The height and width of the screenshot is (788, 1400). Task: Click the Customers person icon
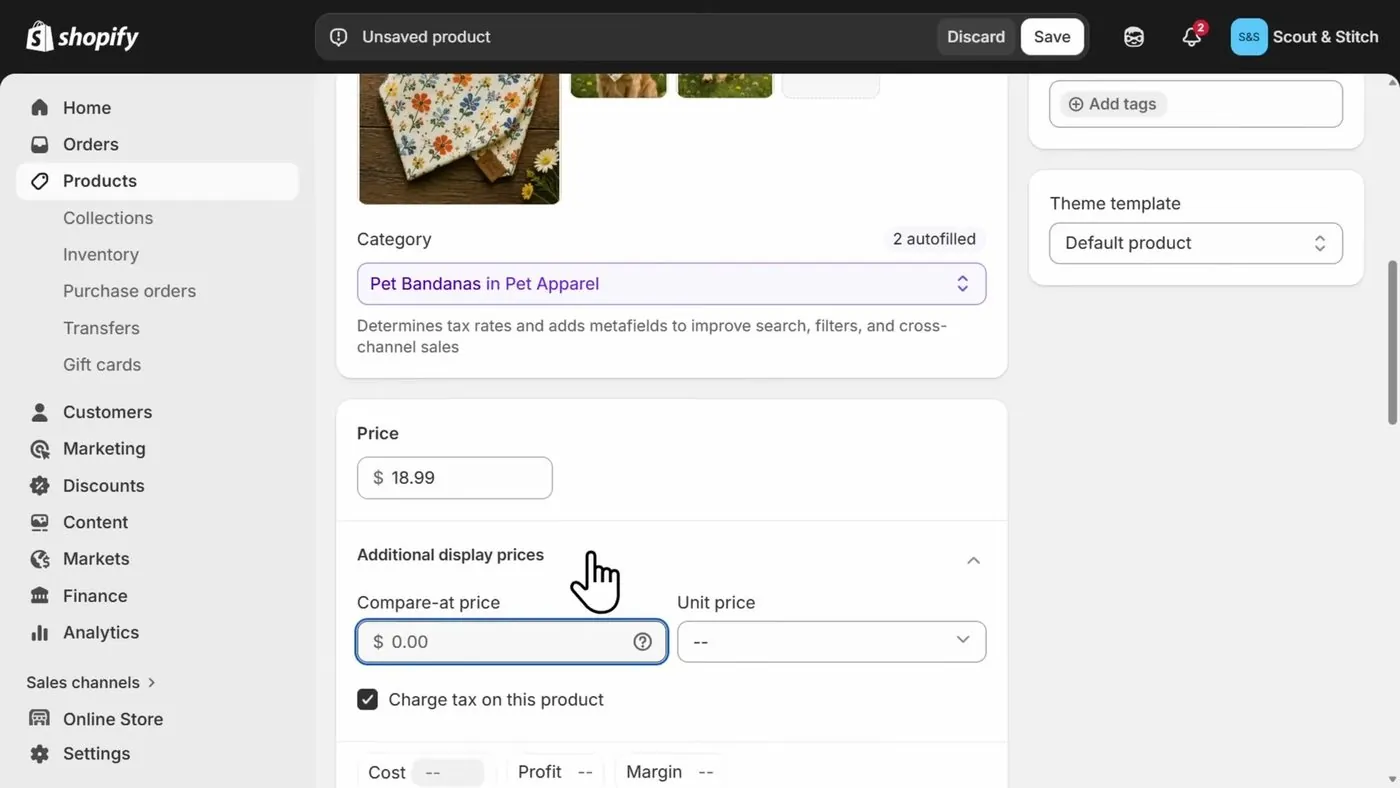[x=40, y=412]
